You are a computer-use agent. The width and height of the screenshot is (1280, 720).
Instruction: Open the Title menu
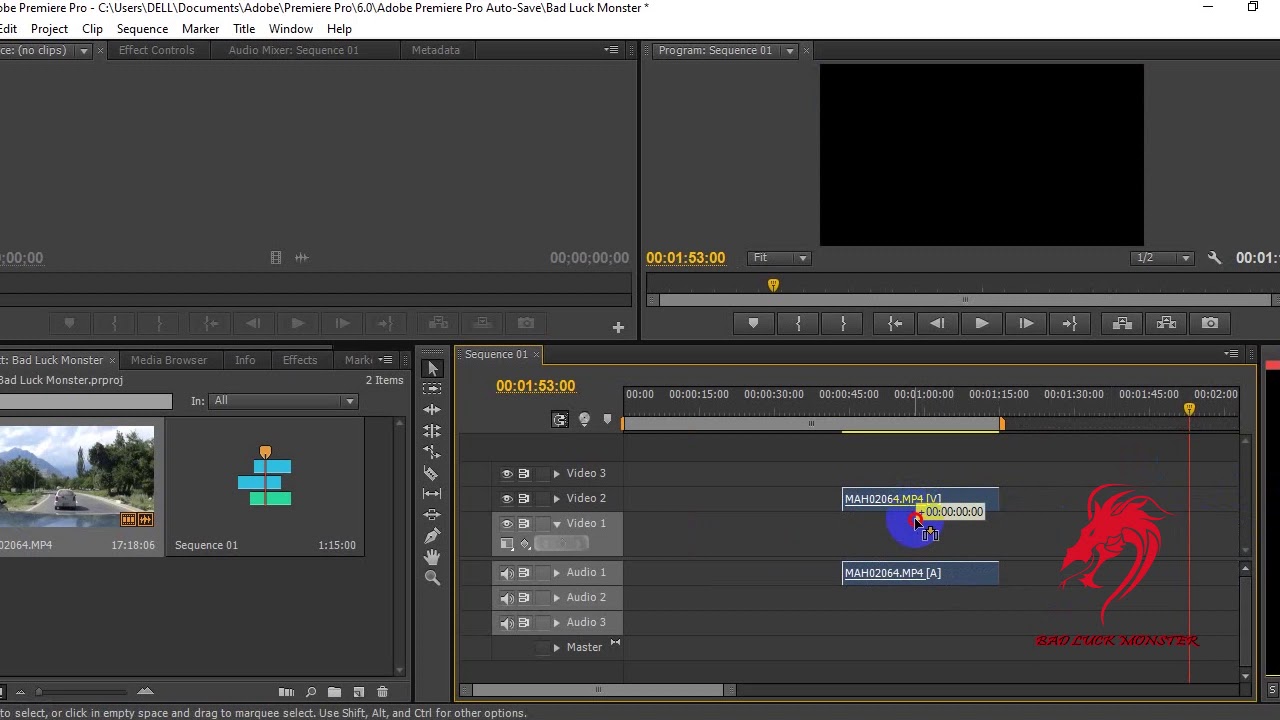(243, 29)
